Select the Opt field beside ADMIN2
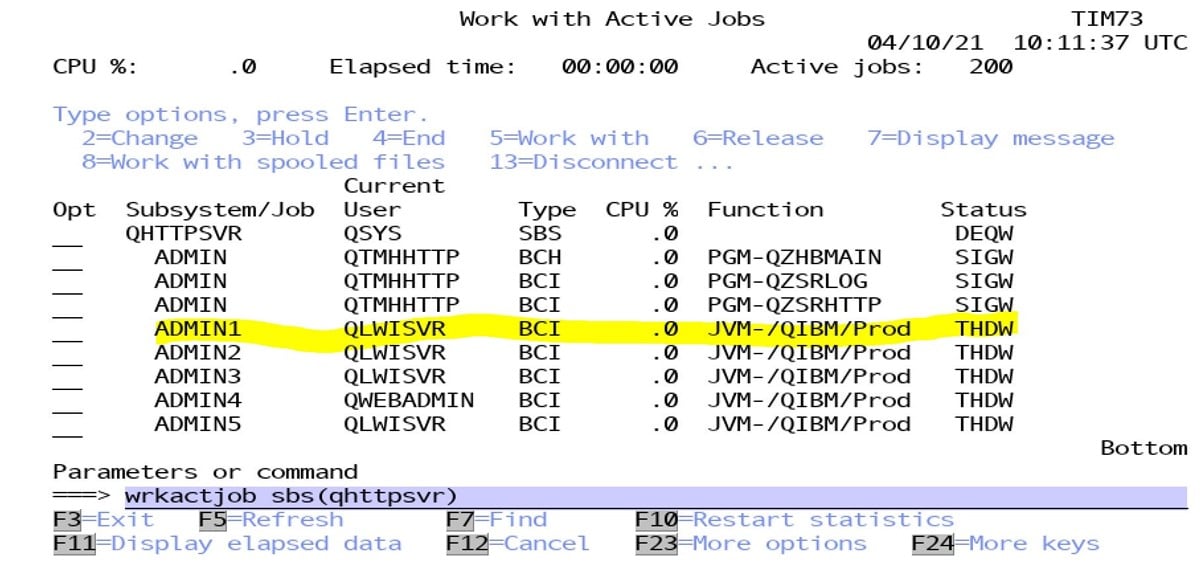The image size is (1203, 578). coord(66,353)
